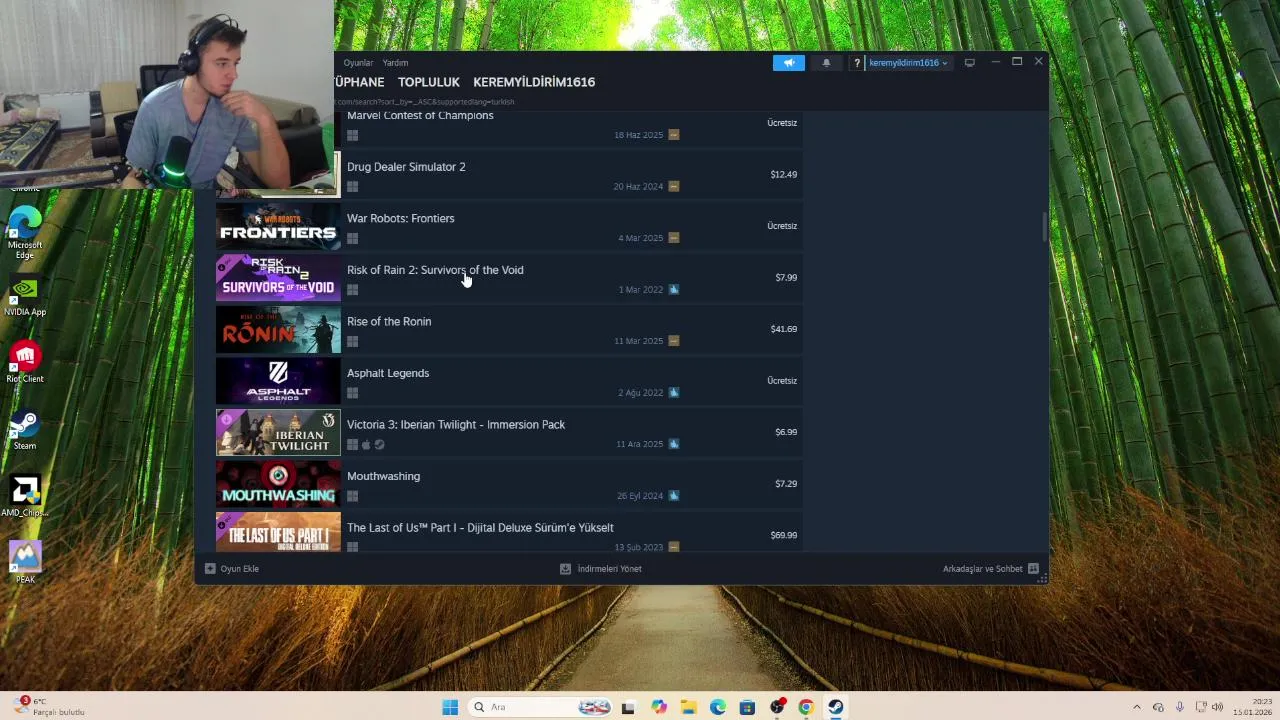The height and width of the screenshot is (720, 1280).
Task: Click review icon beside 26 Eyl 2024
Action: (673, 496)
